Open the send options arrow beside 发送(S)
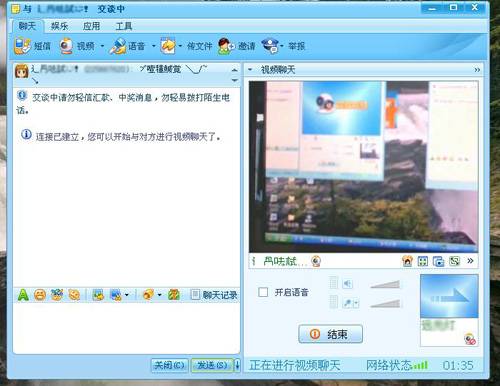The image size is (500, 386). pyautogui.click(x=237, y=365)
